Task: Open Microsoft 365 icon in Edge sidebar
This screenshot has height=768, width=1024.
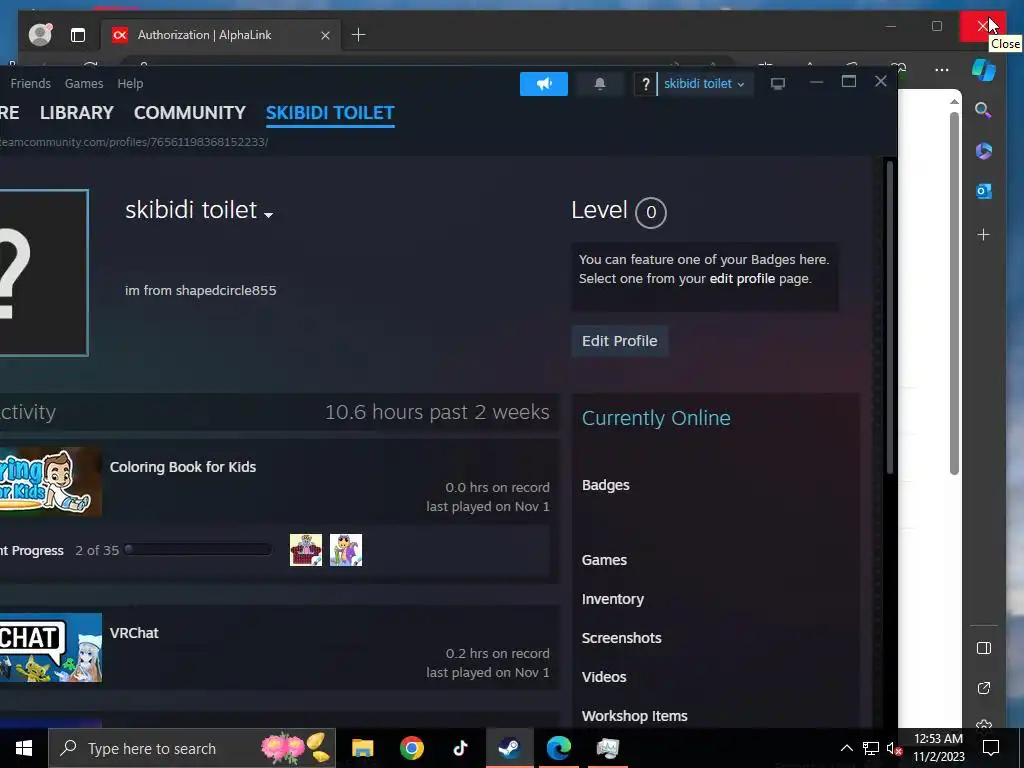Action: click(984, 151)
